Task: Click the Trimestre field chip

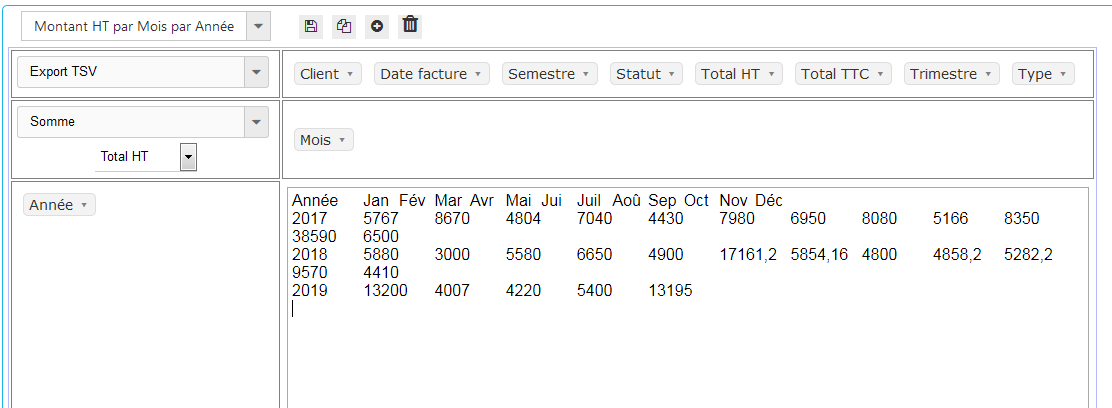Action: tap(950, 74)
